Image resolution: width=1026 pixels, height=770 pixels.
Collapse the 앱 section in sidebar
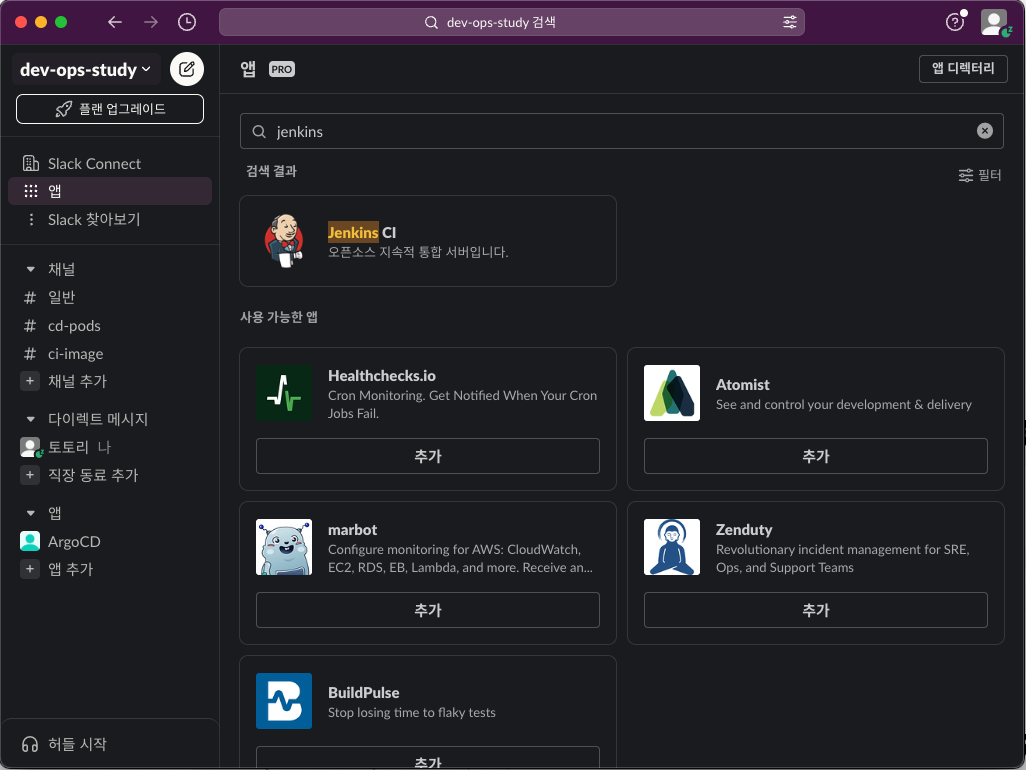click(x=30, y=513)
